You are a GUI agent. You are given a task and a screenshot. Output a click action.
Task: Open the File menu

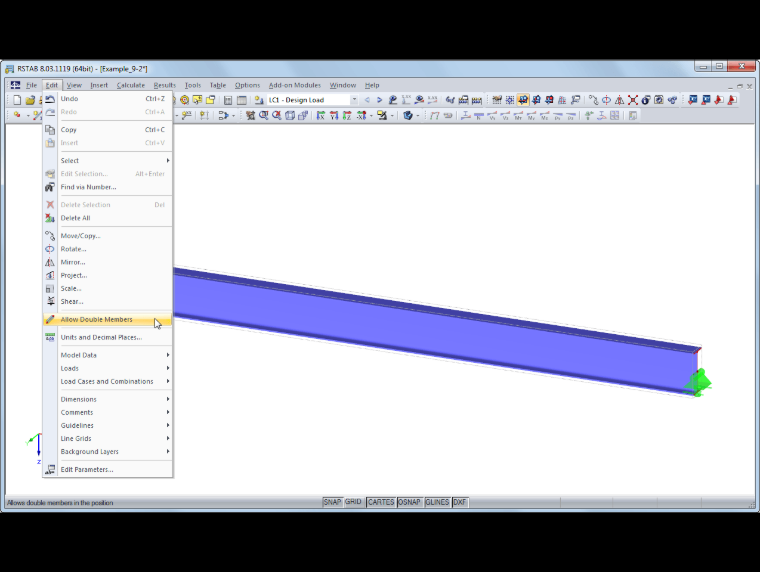[x=32, y=85]
